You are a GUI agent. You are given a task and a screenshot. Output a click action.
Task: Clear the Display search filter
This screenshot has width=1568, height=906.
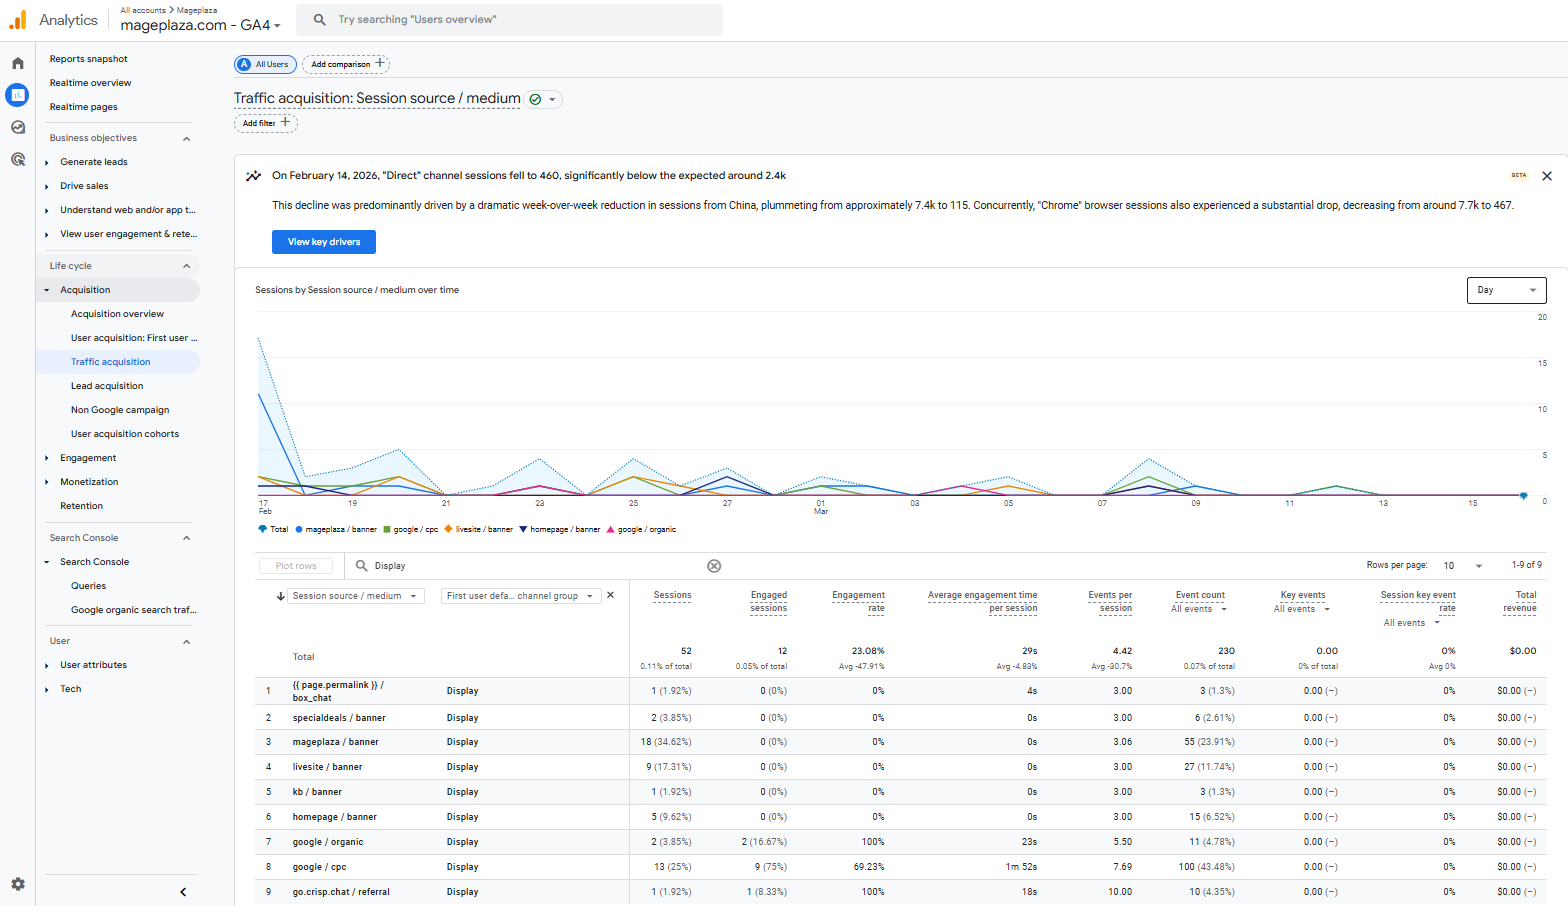(x=714, y=566)
